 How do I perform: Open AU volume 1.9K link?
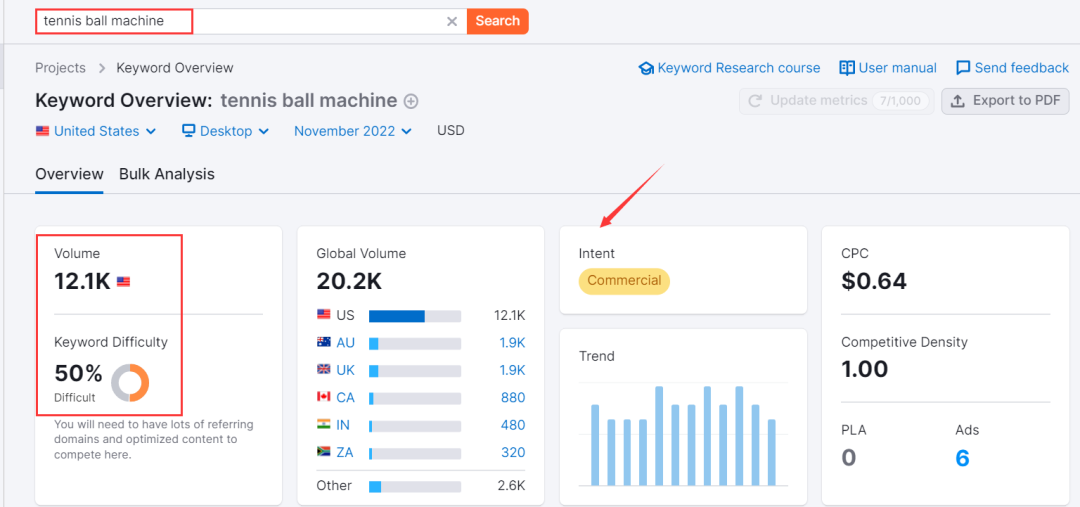512,343
